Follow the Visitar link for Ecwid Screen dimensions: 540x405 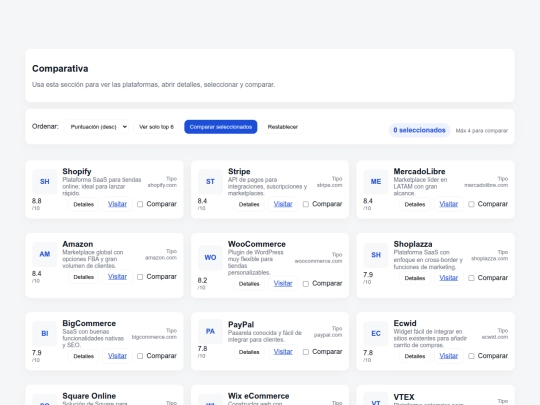click(449, 356)
